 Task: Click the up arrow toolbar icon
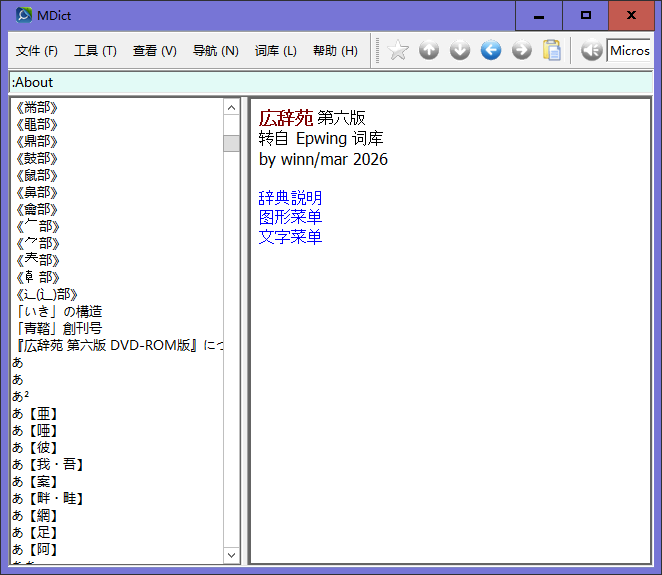click(x=429, y=50)
